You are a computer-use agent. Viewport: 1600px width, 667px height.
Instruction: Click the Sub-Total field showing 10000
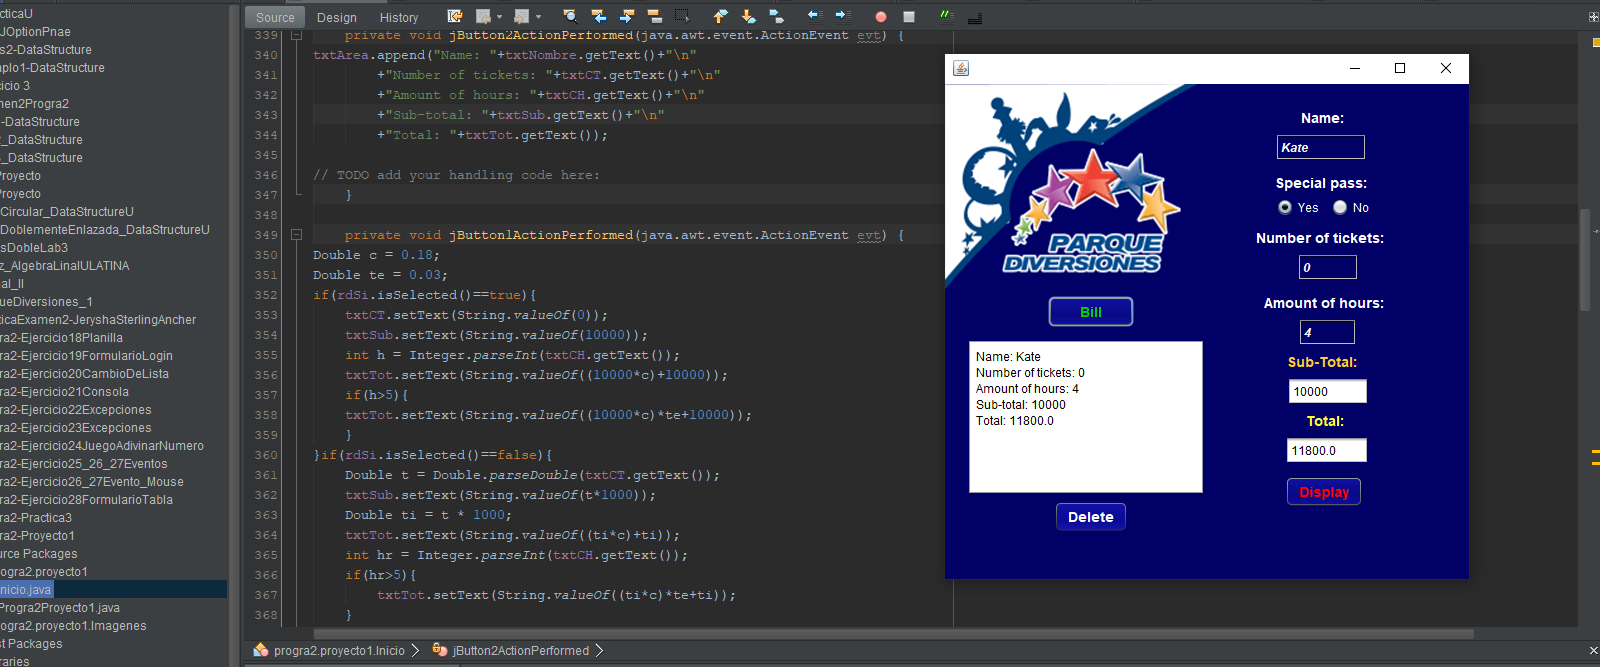point(1328,391)
